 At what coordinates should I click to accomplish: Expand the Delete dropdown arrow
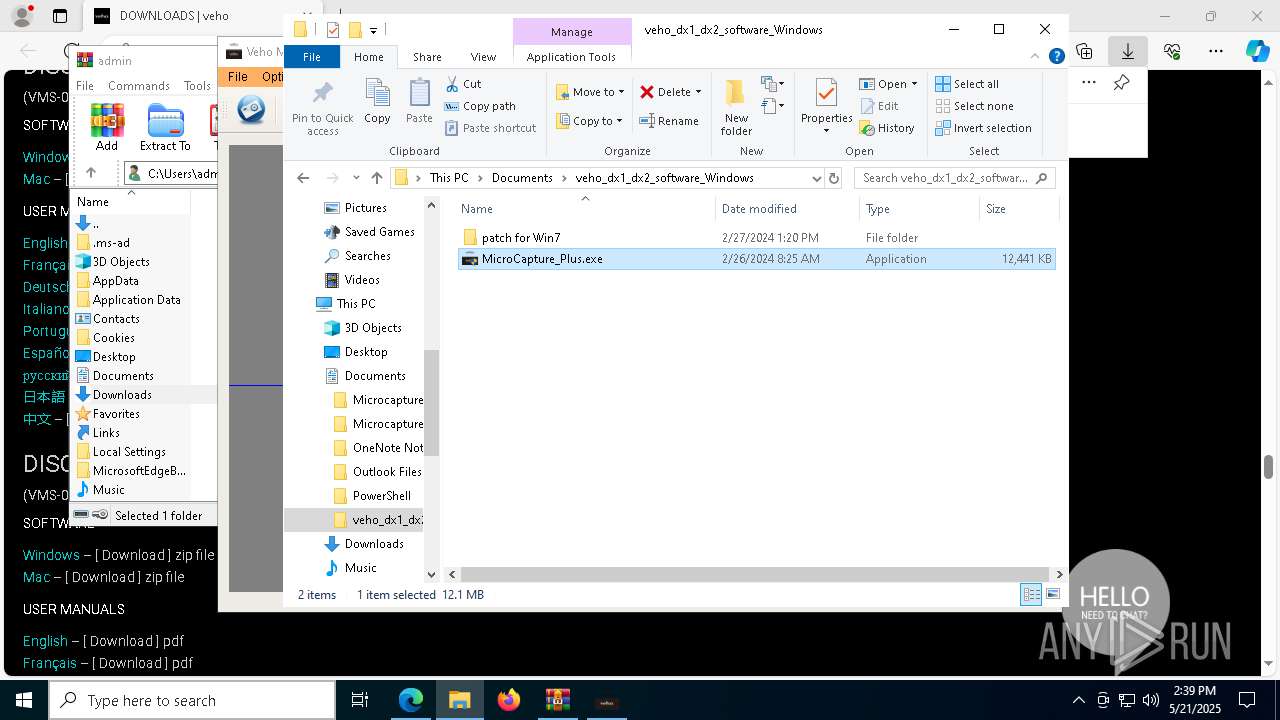tap(698, 92)
